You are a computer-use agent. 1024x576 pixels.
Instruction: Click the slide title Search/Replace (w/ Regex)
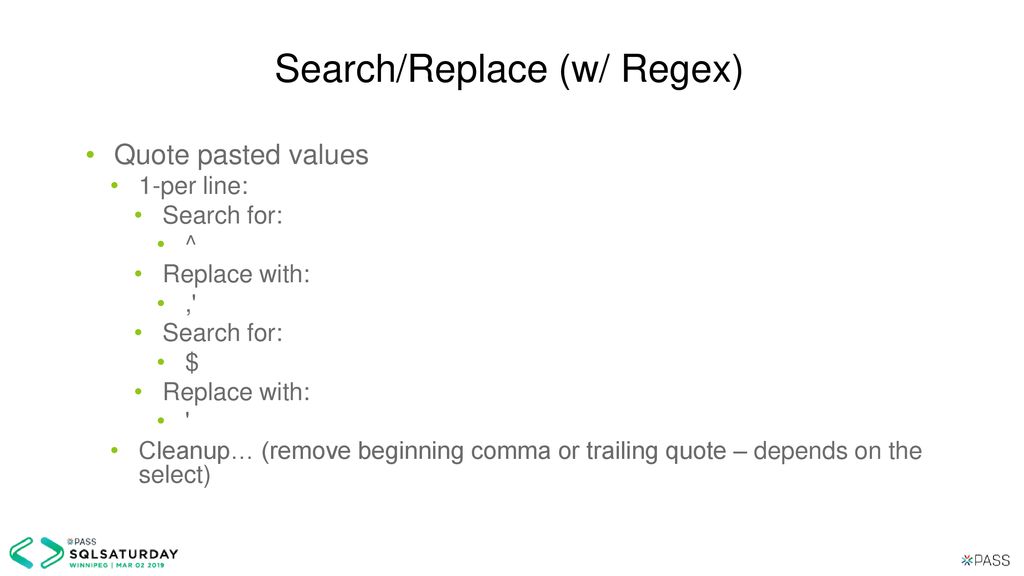click(x=509, y=69)
